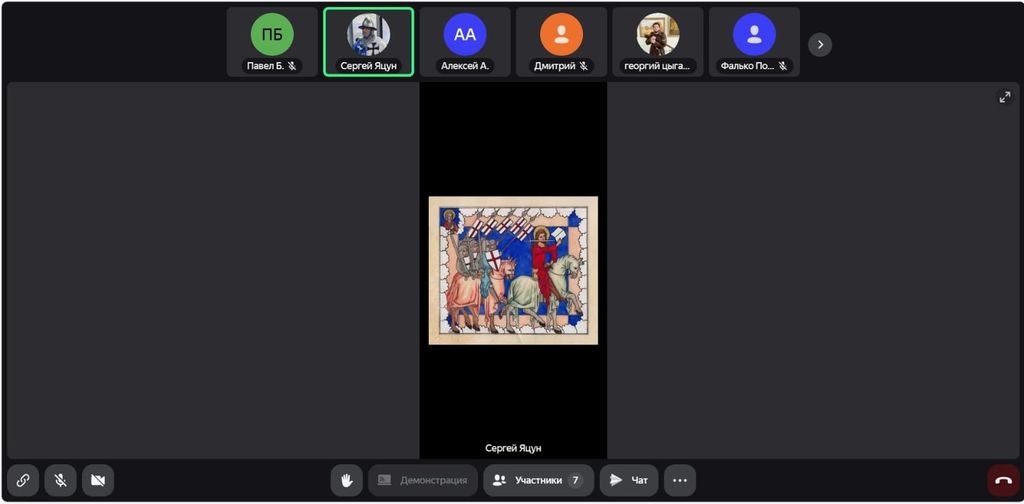1024x504 pixels.
Task: Copy the meeting link using the link icon
Action: [23, 480]
